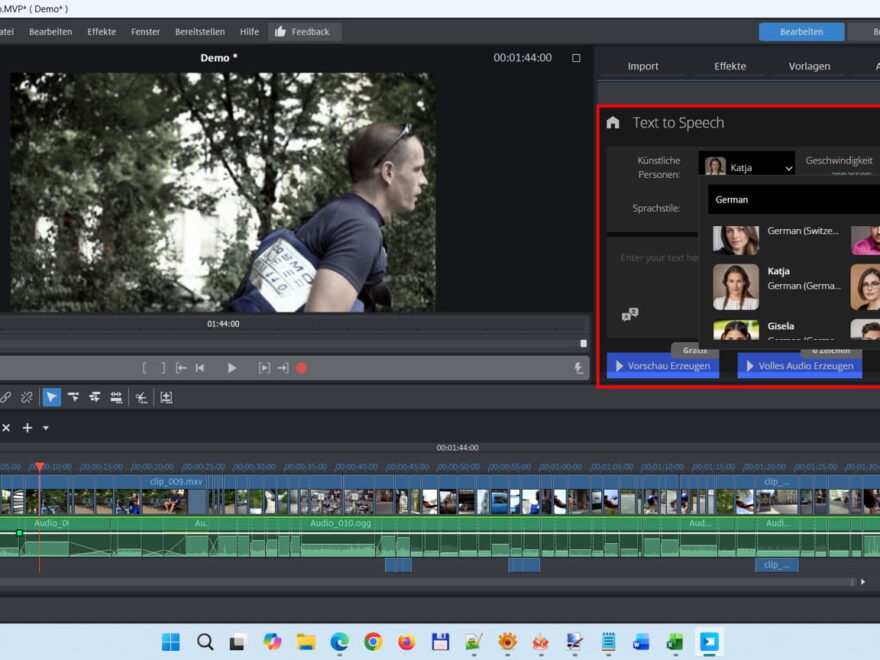Click the link clips icon
The width and height of the screenshot is (880, 660).
coord(7,397)
